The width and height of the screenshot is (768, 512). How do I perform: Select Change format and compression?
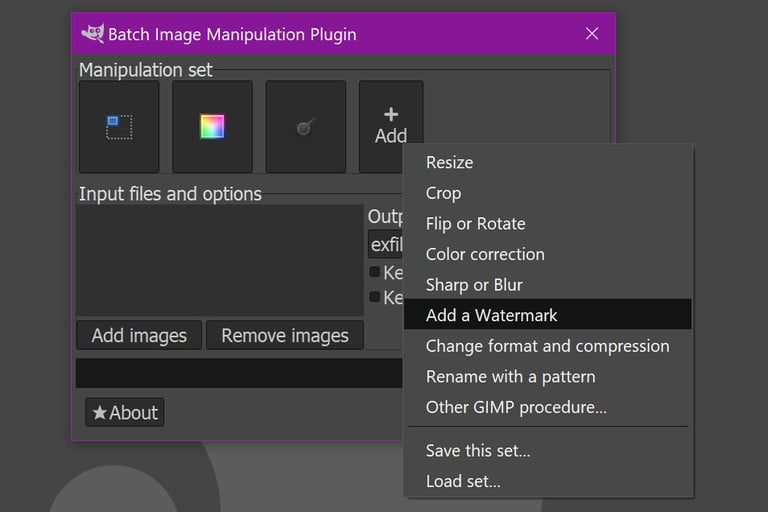548,346
